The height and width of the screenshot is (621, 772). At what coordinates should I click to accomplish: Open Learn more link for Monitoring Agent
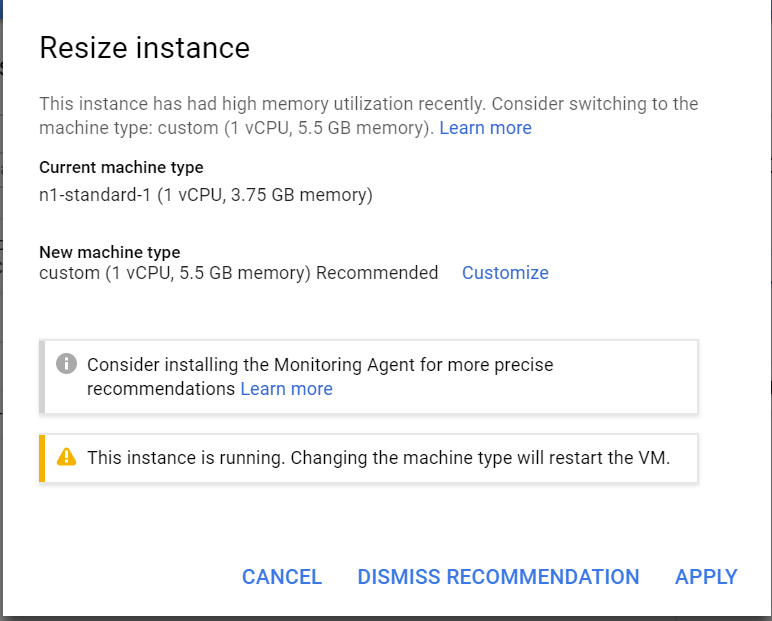pyautogui.click(x=286, y=389)
